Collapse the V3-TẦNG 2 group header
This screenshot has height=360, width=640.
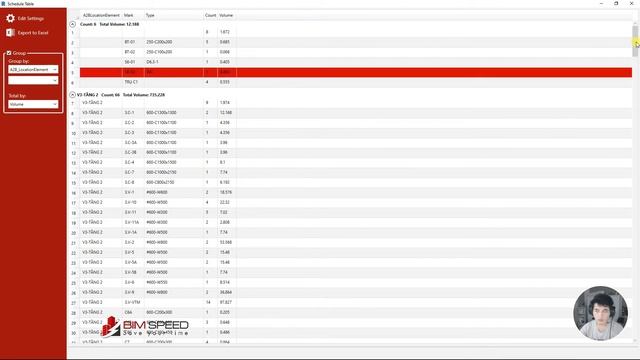click(x=73, y=95)
